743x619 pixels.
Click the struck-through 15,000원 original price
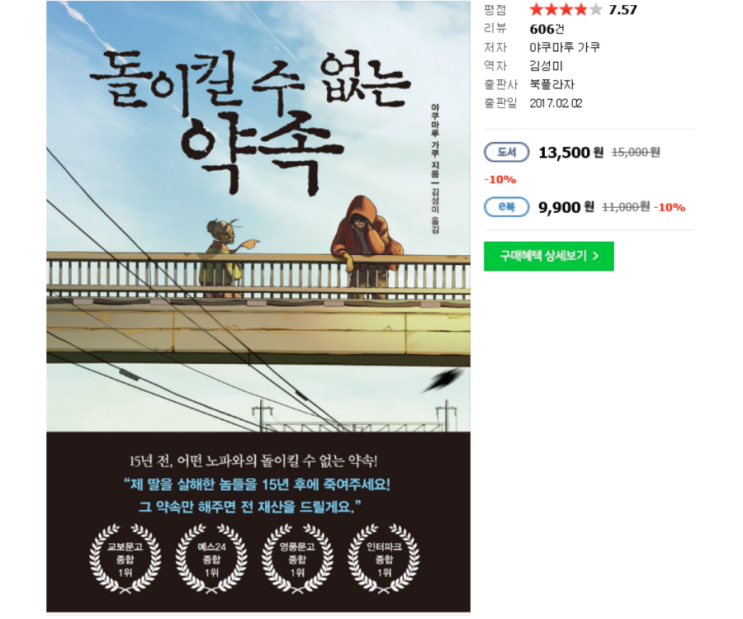635,152
